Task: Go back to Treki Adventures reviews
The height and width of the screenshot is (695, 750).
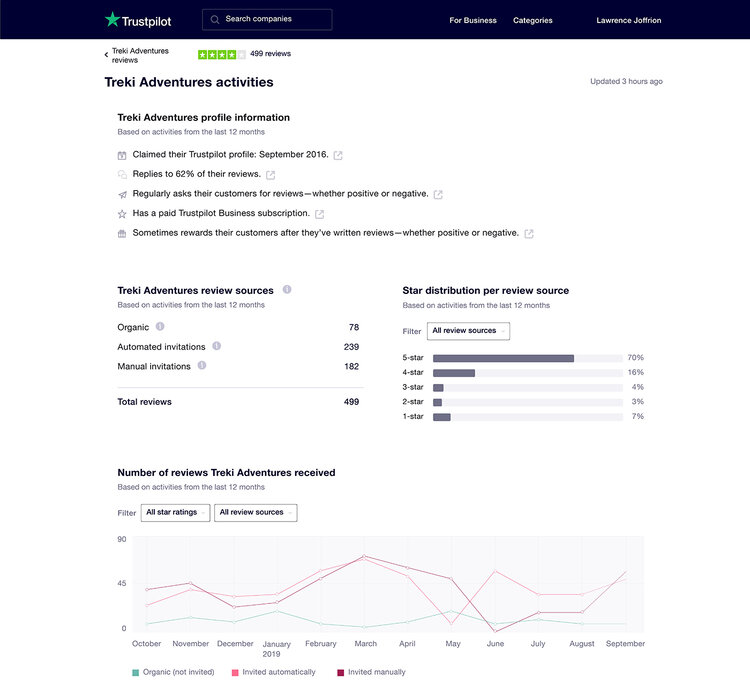Action: click(x=140, y=55)
